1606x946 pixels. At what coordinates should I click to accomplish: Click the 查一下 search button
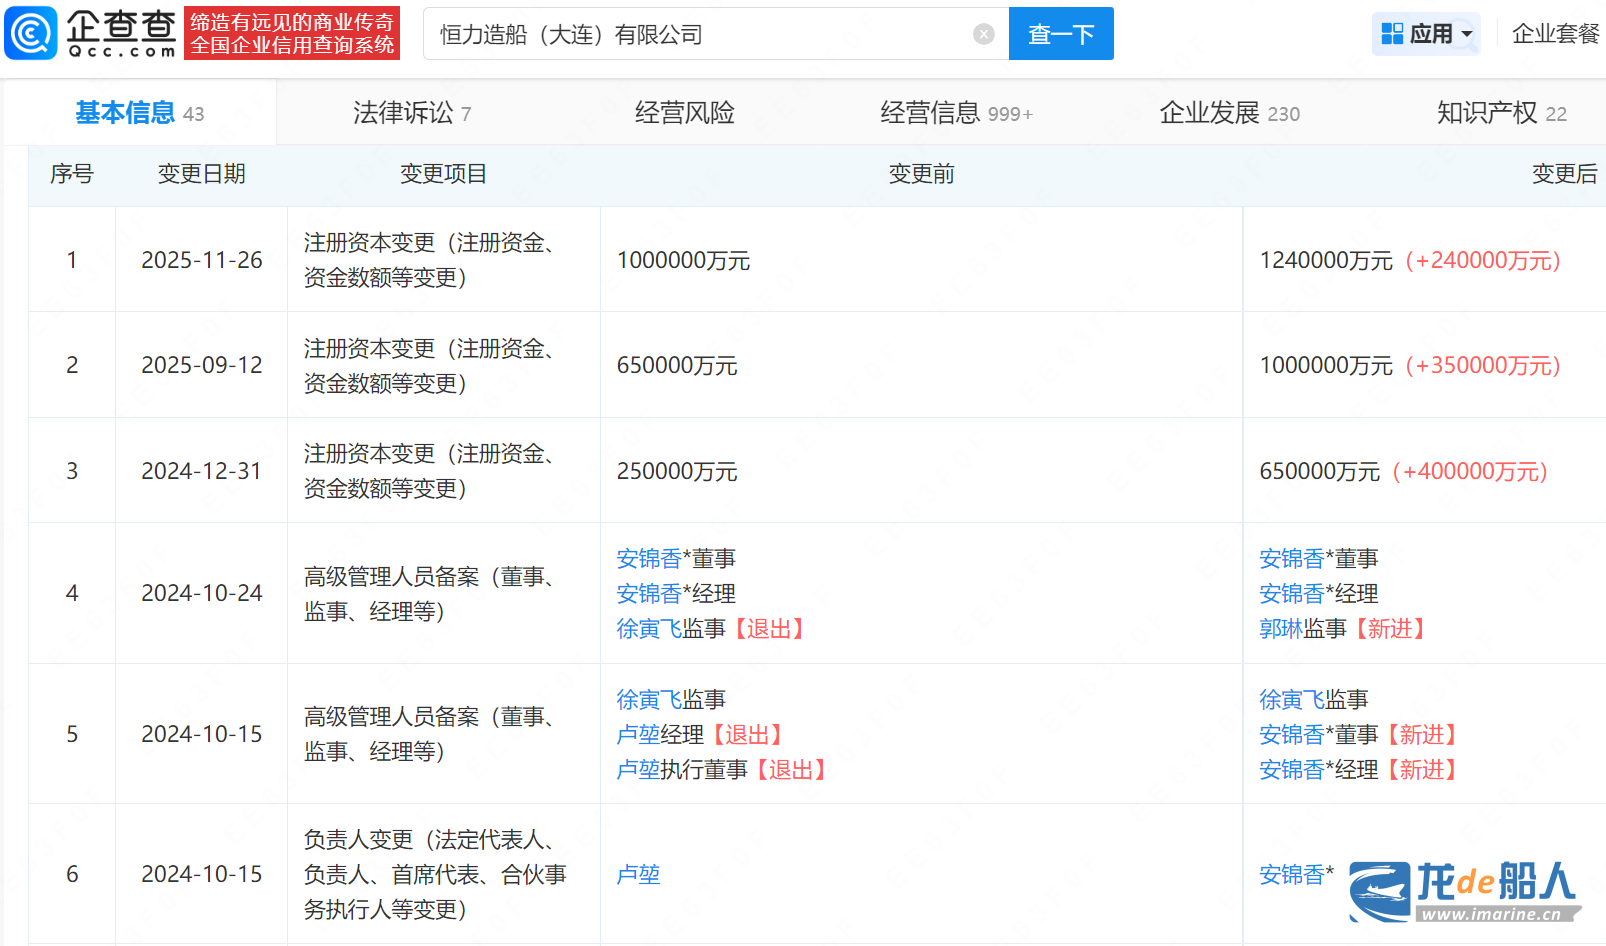click(x=1060, y=34)
